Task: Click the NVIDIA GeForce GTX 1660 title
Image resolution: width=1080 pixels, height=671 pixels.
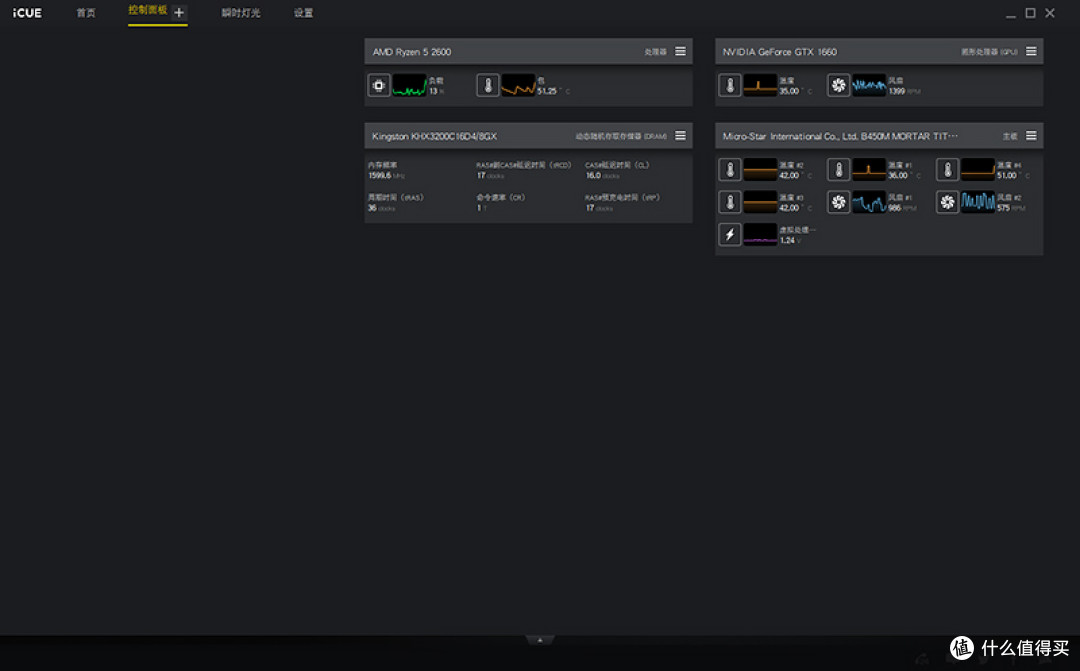Action: [780, 52]
